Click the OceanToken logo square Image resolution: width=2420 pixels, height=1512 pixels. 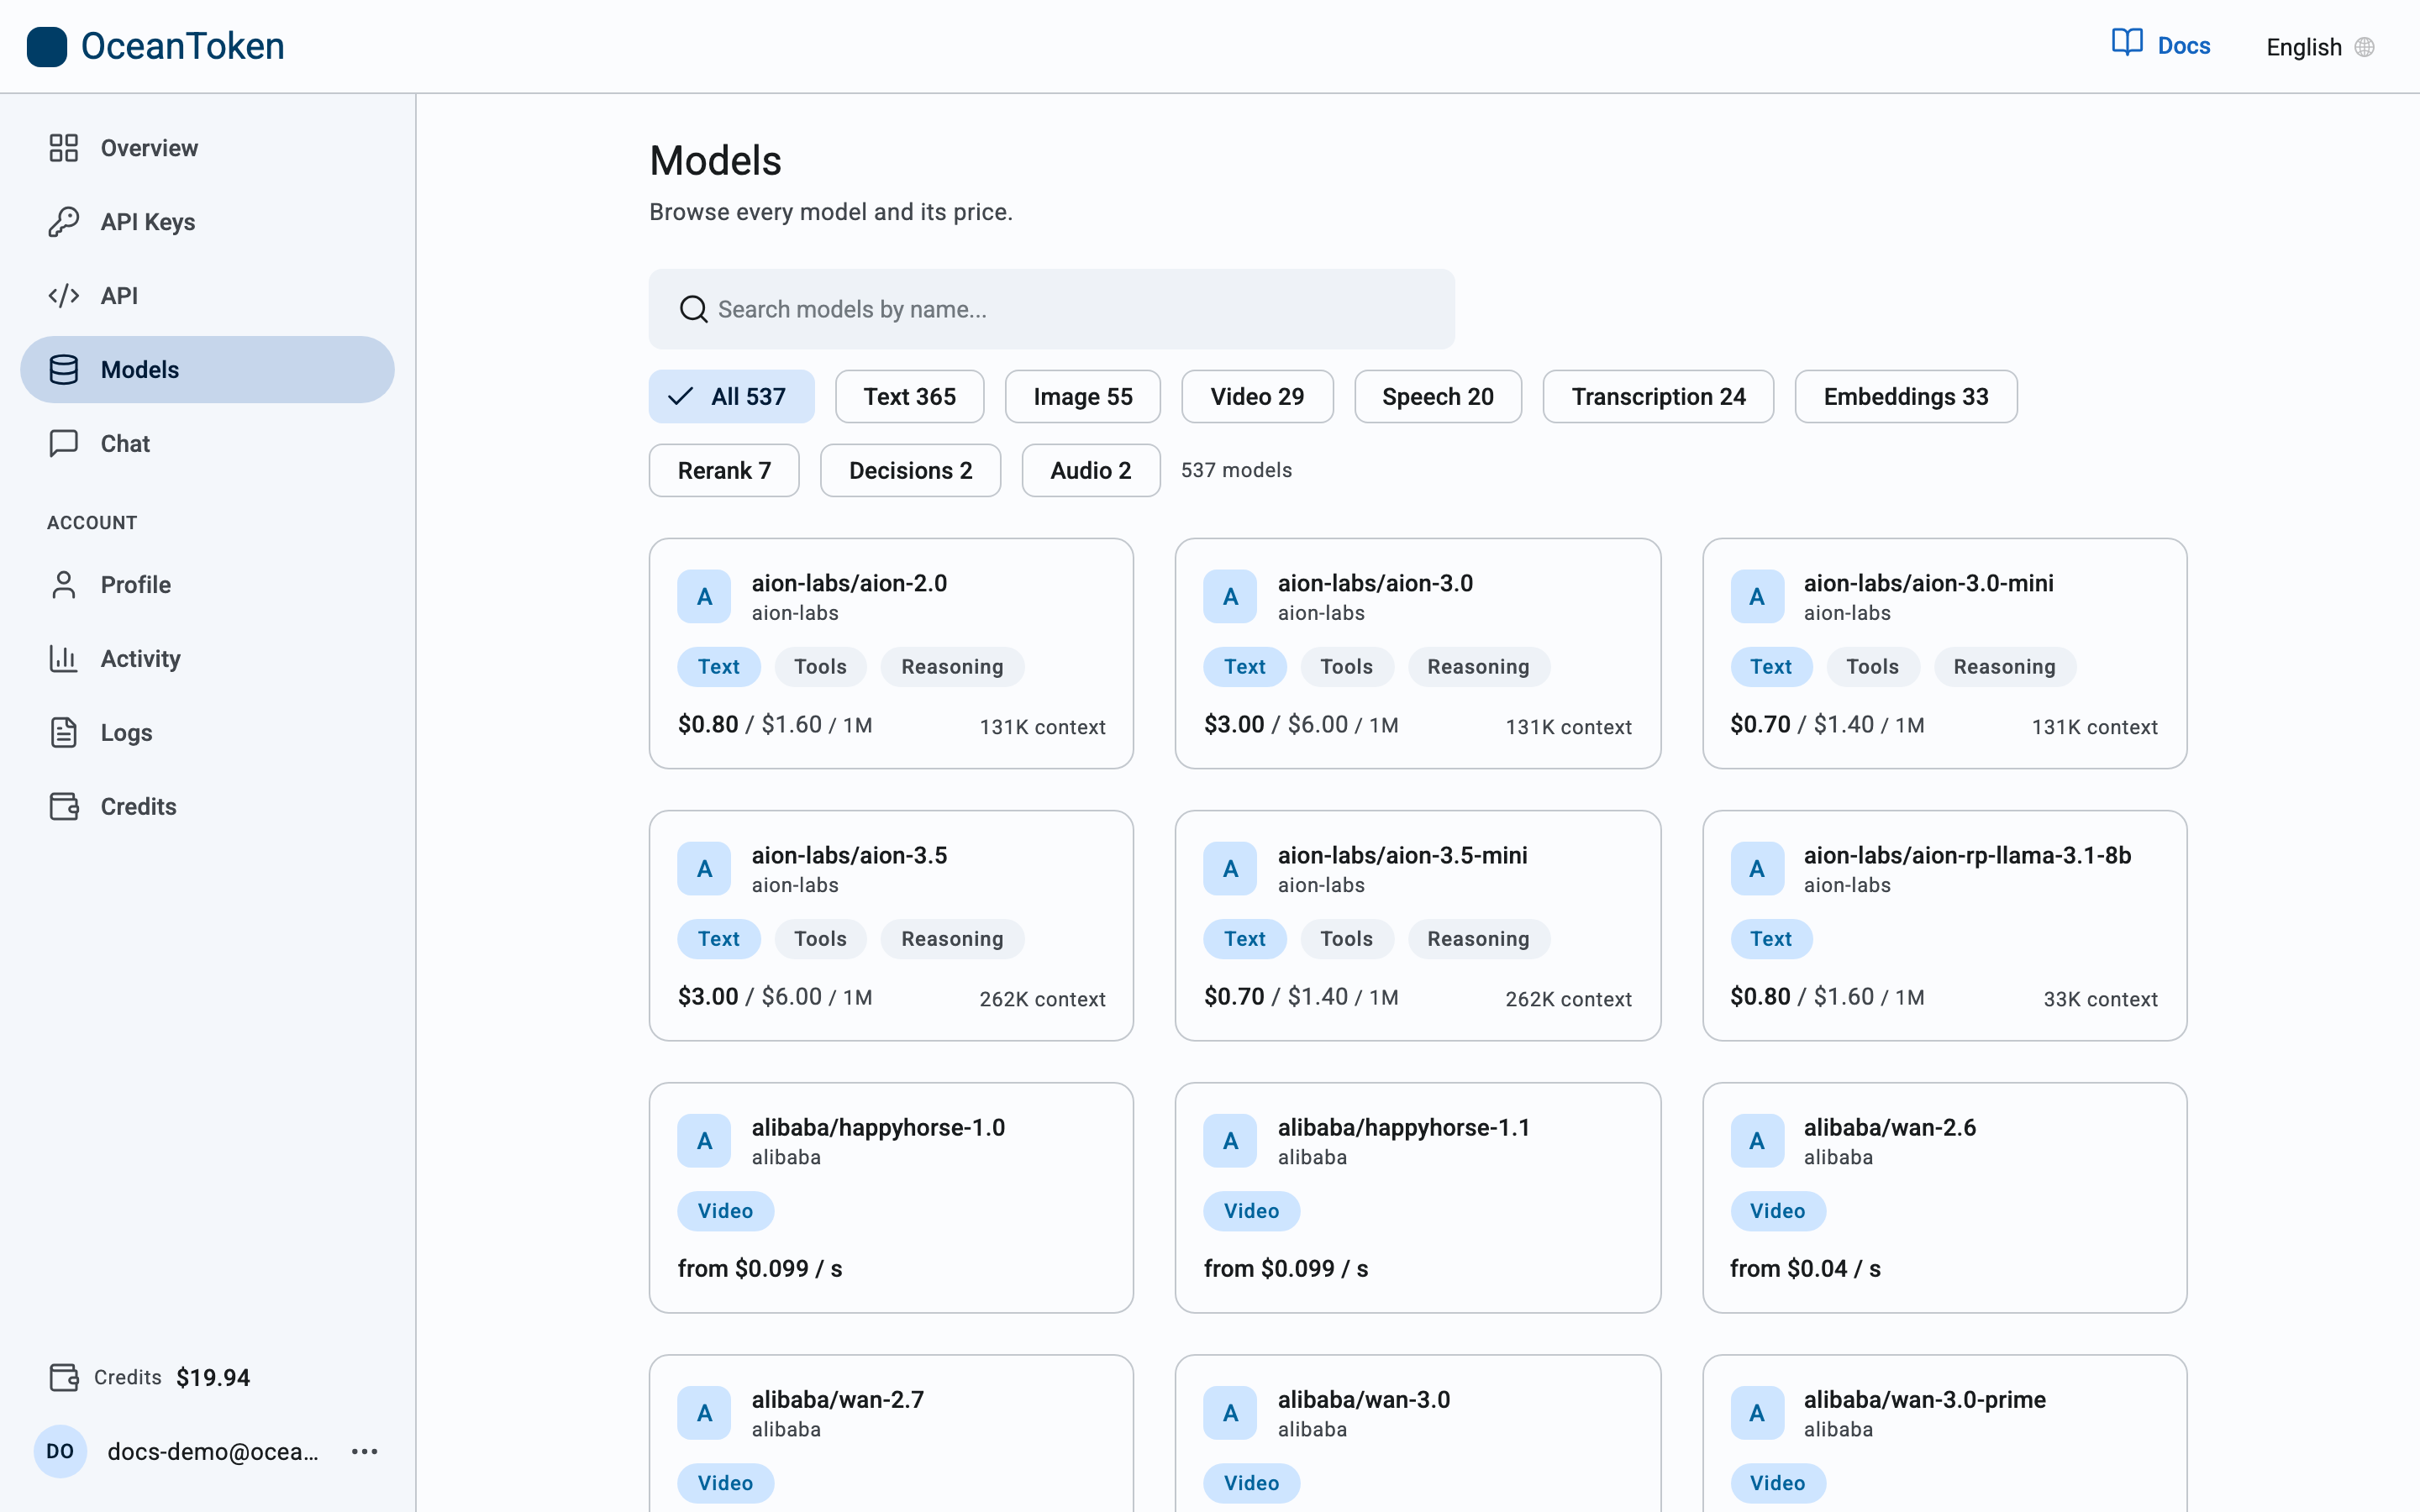pyautogui.click(x=47, y=46)
